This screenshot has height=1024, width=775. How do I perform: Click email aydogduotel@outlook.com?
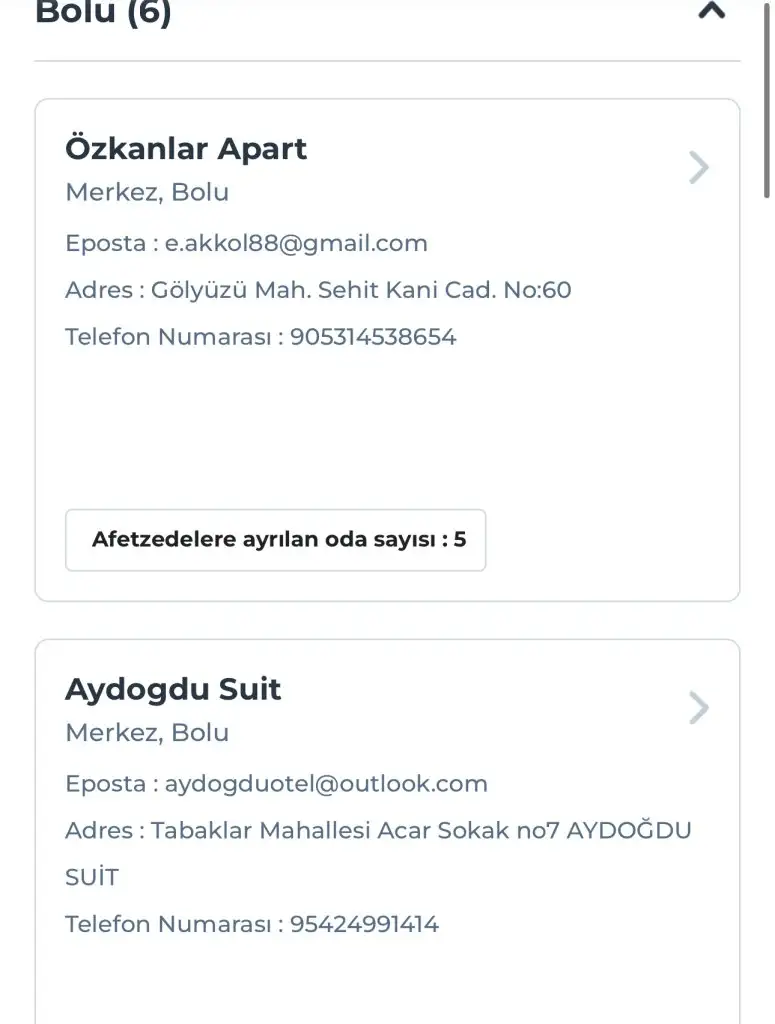pyautogui.click(x=326, y=784)
